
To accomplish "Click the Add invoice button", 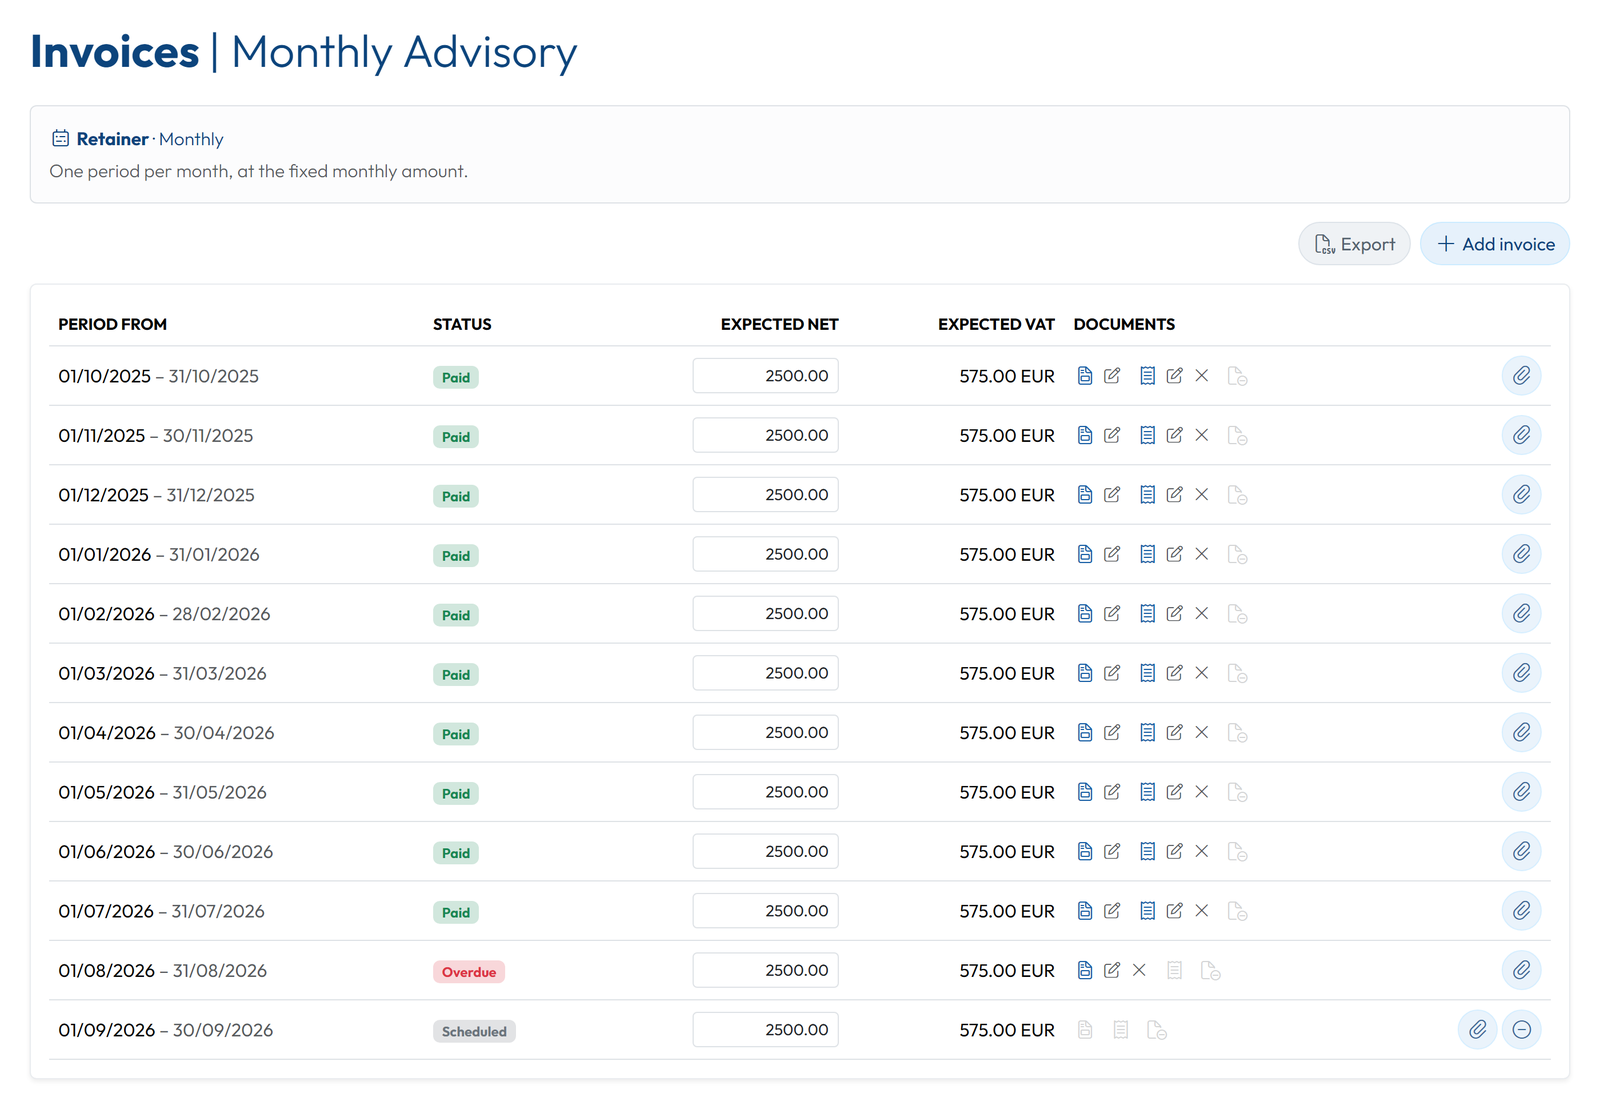I will pos(1495,244).
